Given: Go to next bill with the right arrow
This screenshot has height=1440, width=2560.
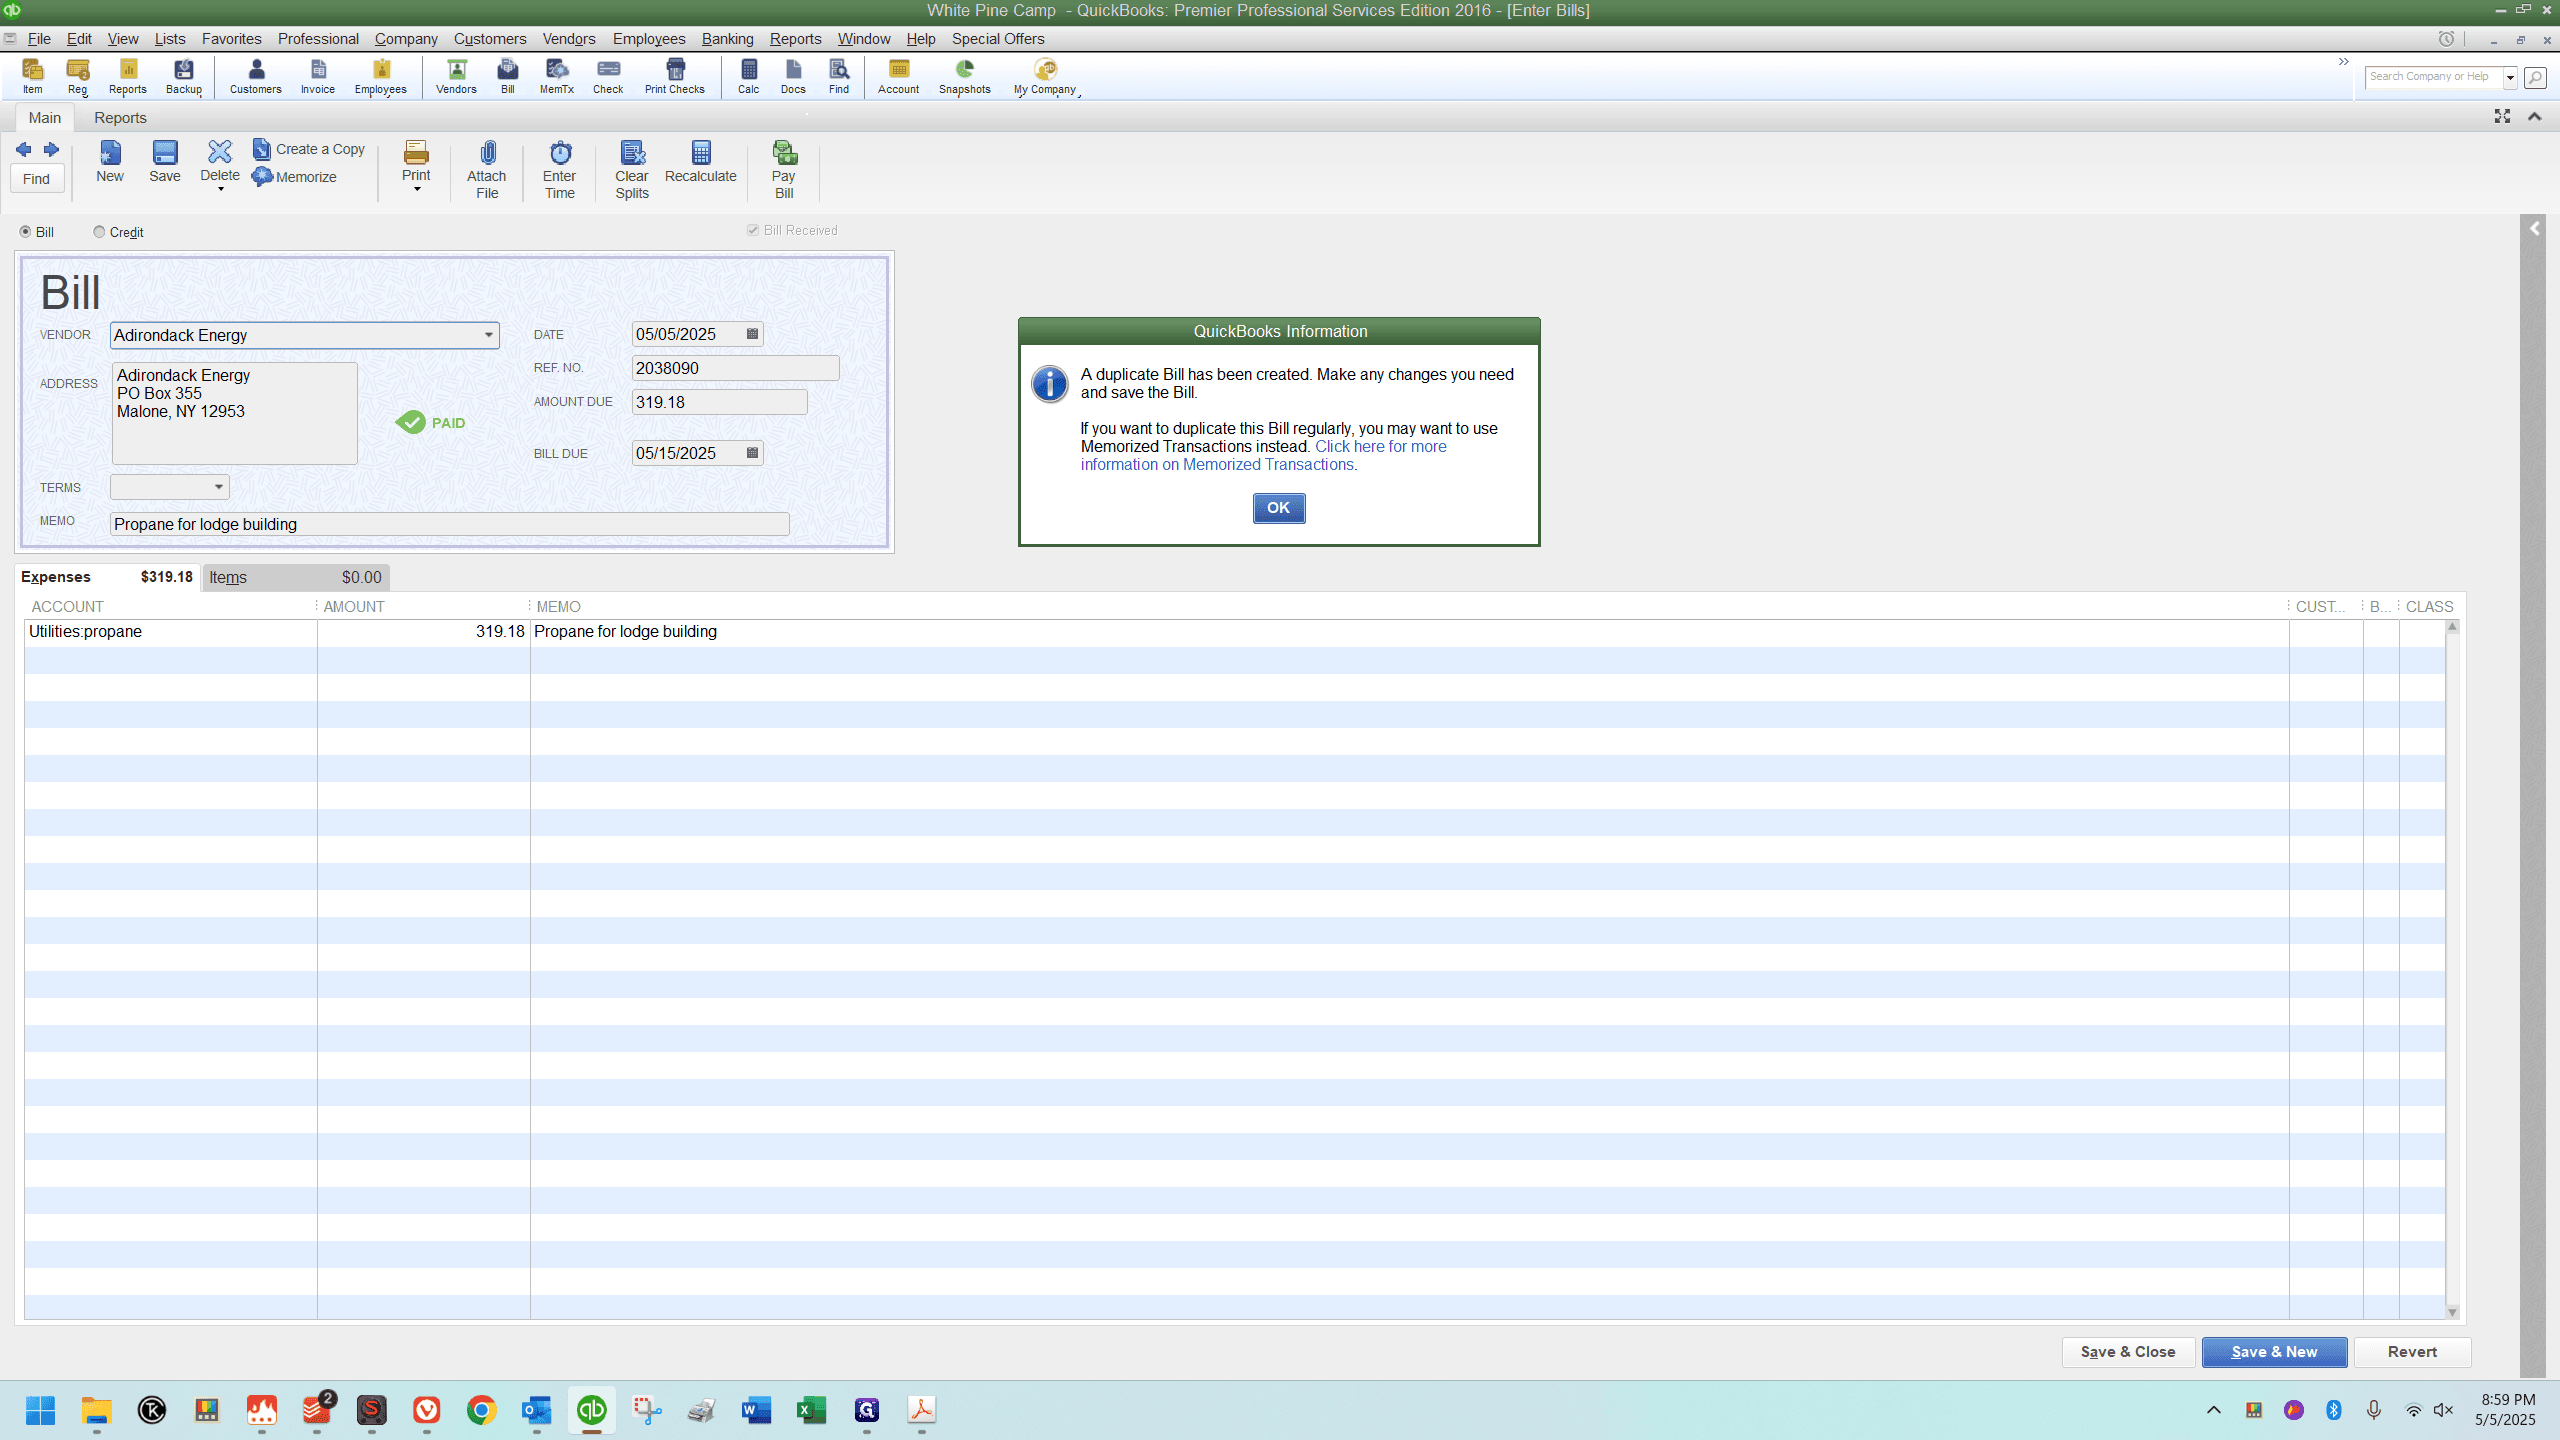Looking at the screenshot, I should (x=51, y=150).
